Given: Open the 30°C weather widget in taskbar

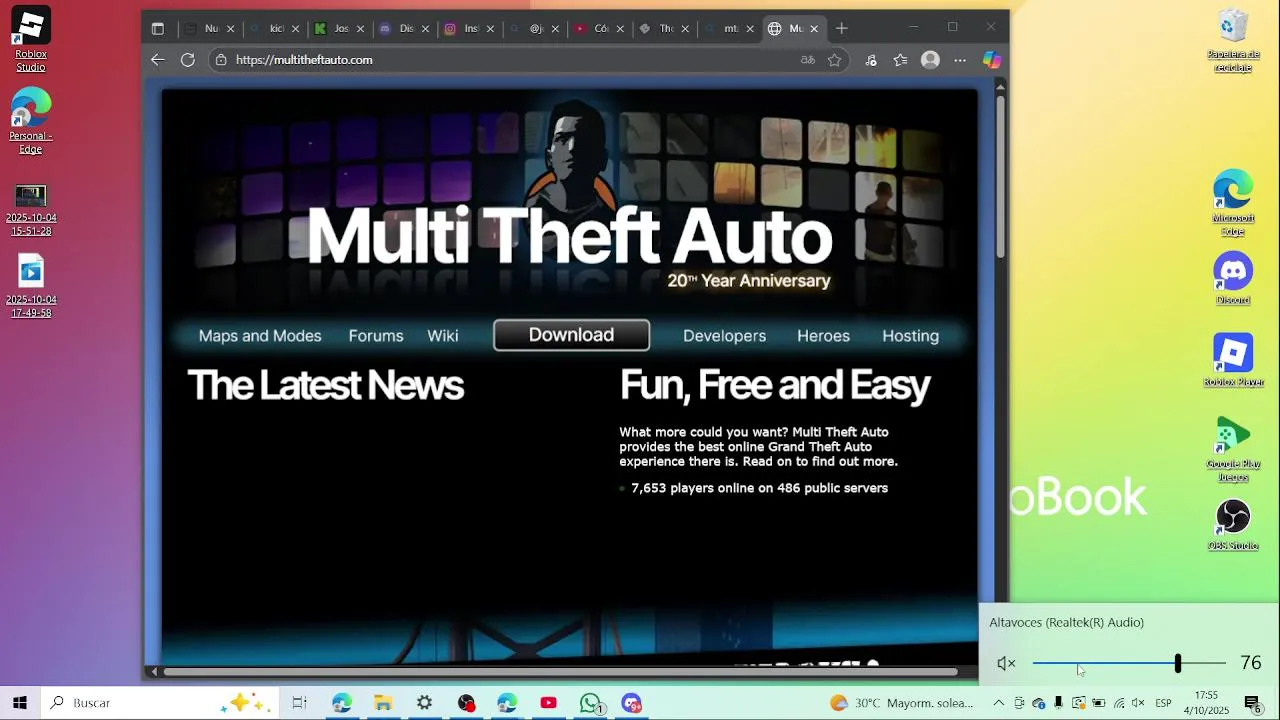Looking at the screenshot, I should click(901, 703).
